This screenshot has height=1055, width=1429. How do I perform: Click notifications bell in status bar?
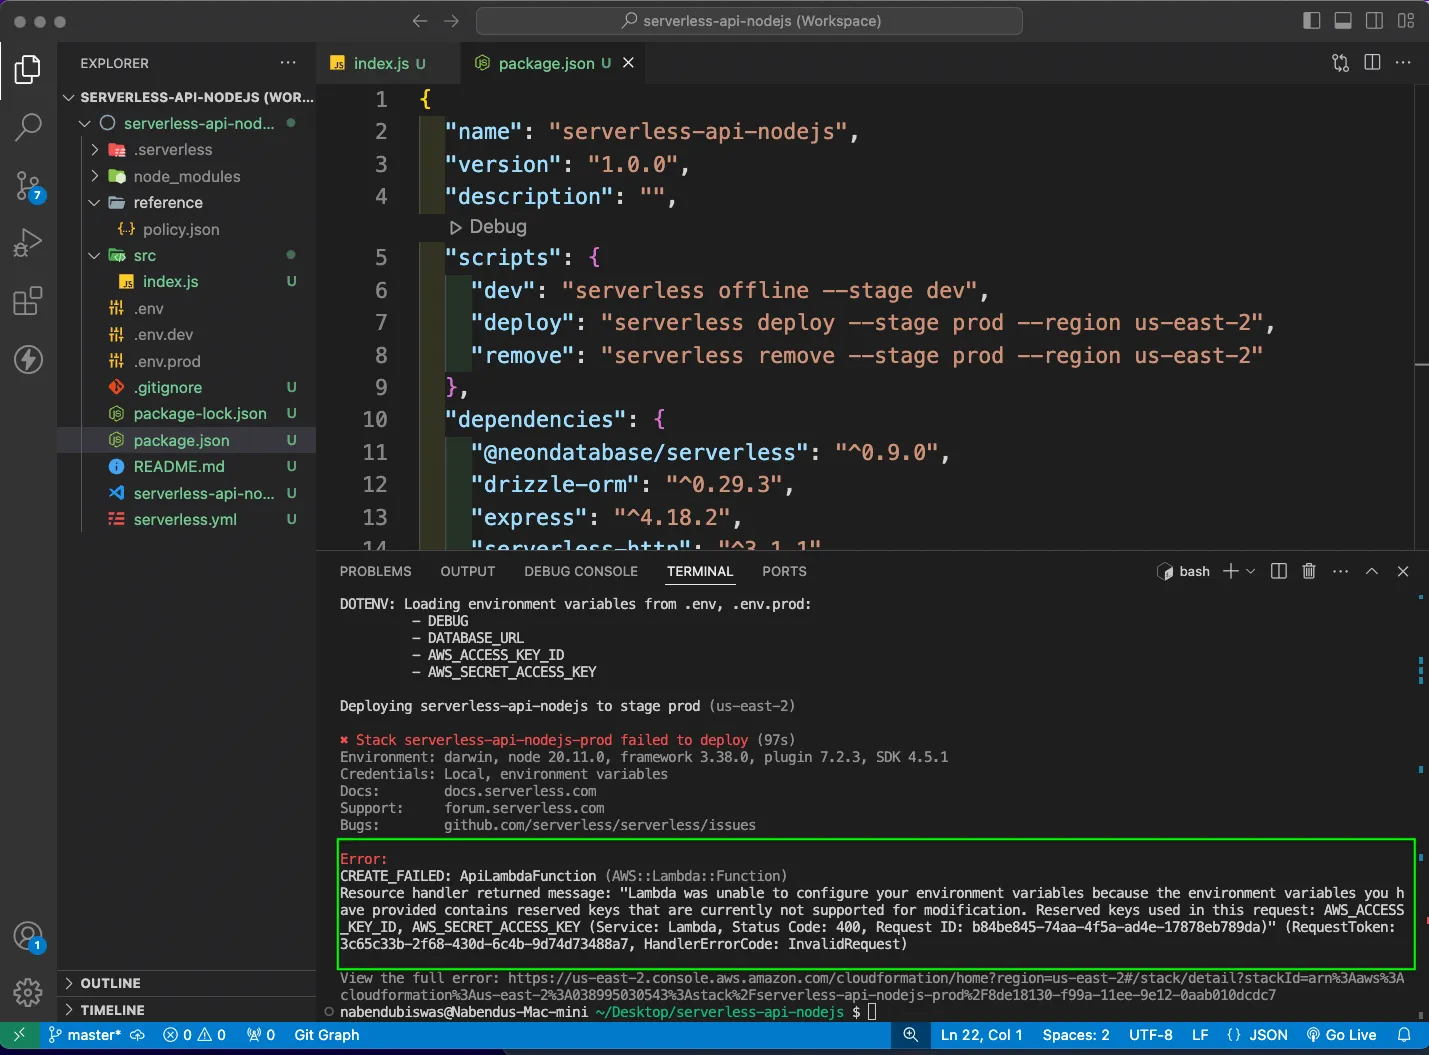coord(1404,1035)
